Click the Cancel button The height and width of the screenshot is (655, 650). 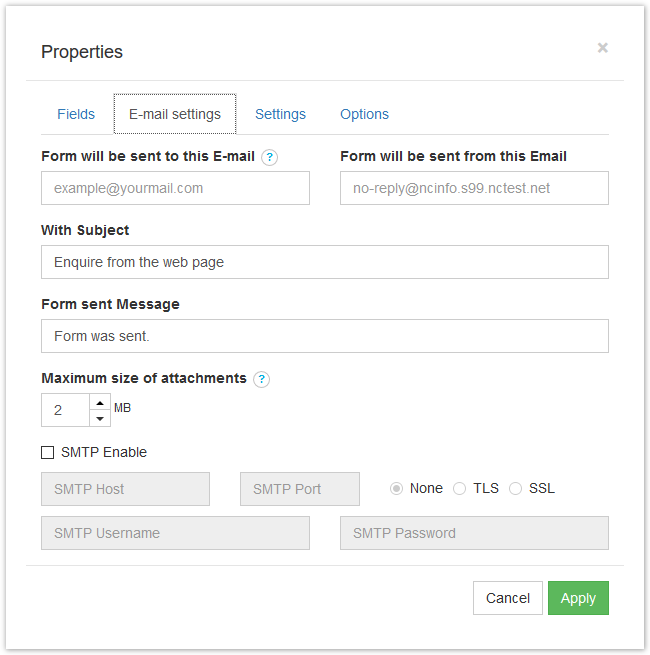pos(508,598)
